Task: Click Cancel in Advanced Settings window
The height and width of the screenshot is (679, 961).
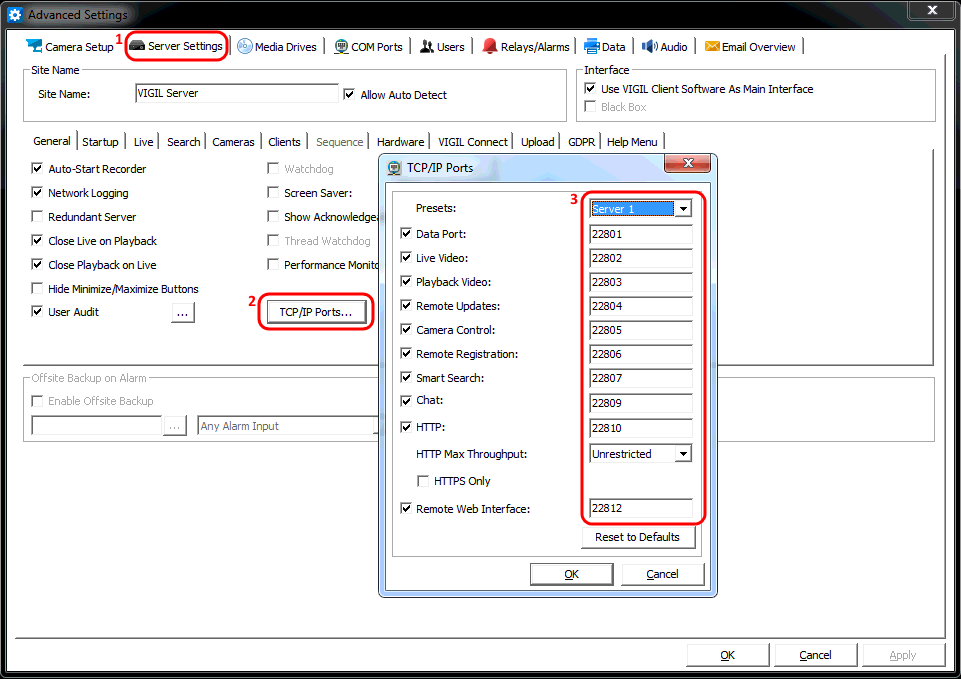Action: (815, 655)
